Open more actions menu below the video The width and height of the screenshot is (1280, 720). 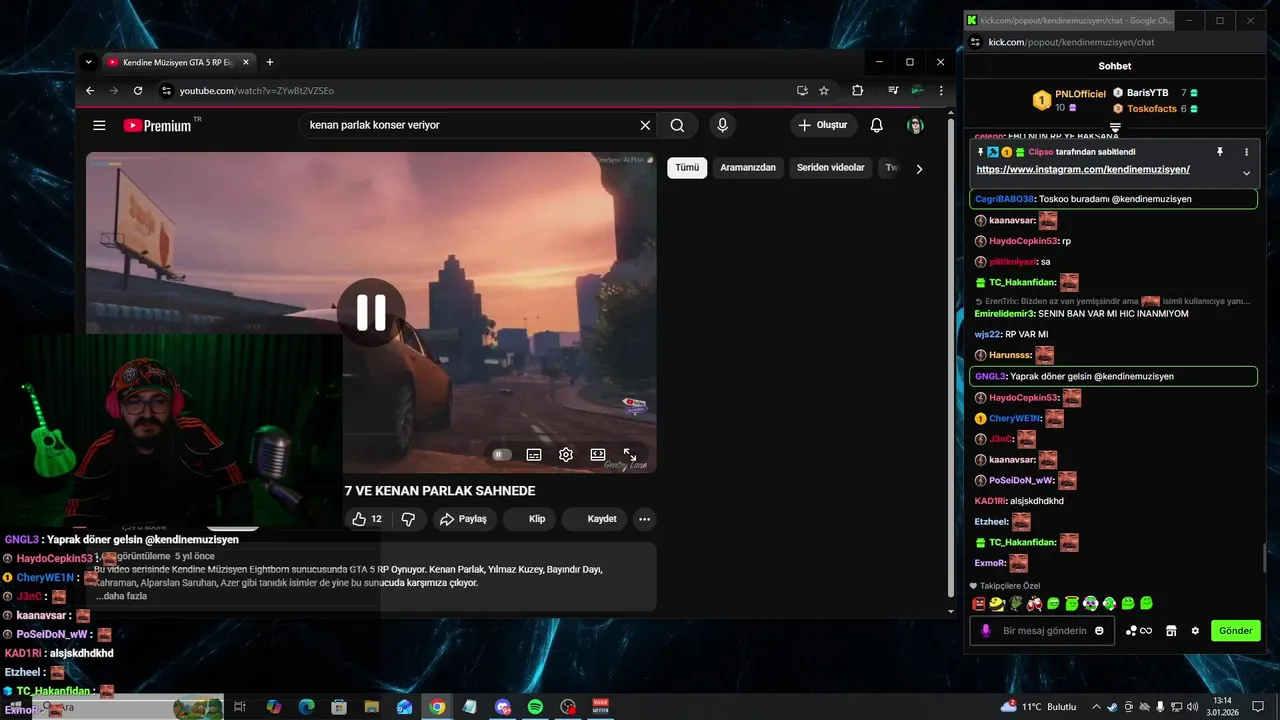coord(644,519)
